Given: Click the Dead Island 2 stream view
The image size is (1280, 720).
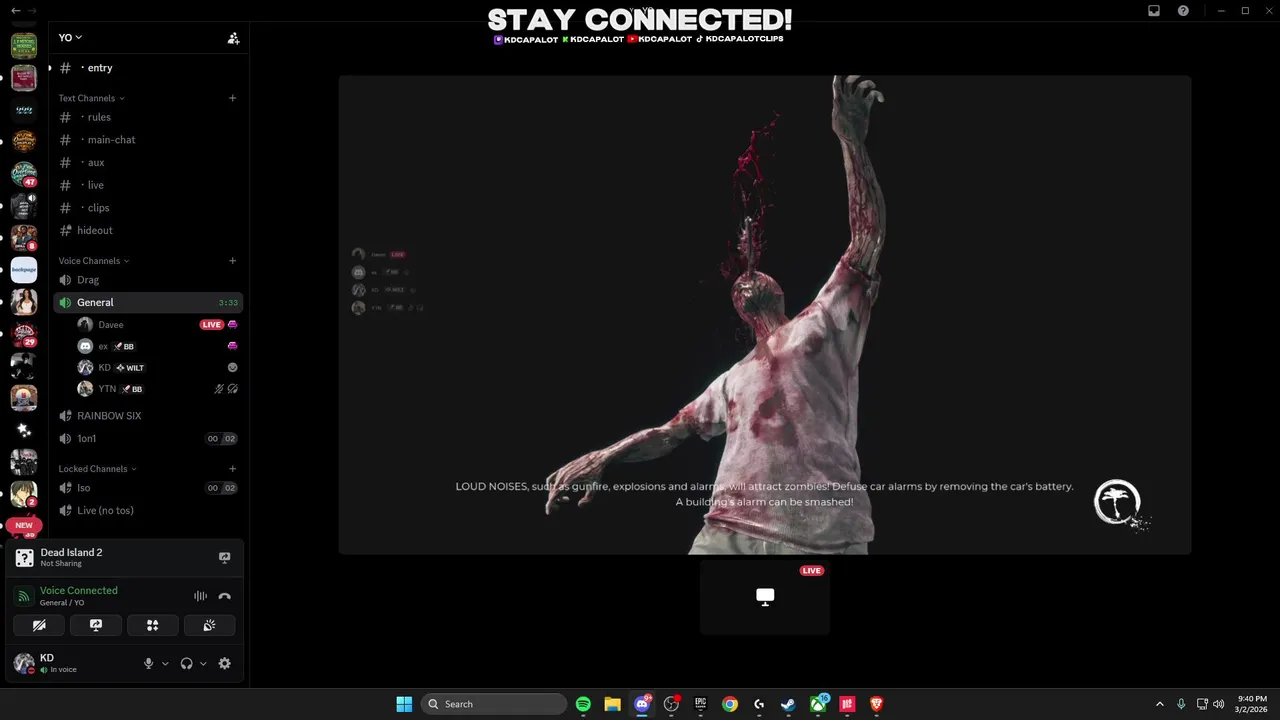Looking at the screenshot, I should (765, 314).
